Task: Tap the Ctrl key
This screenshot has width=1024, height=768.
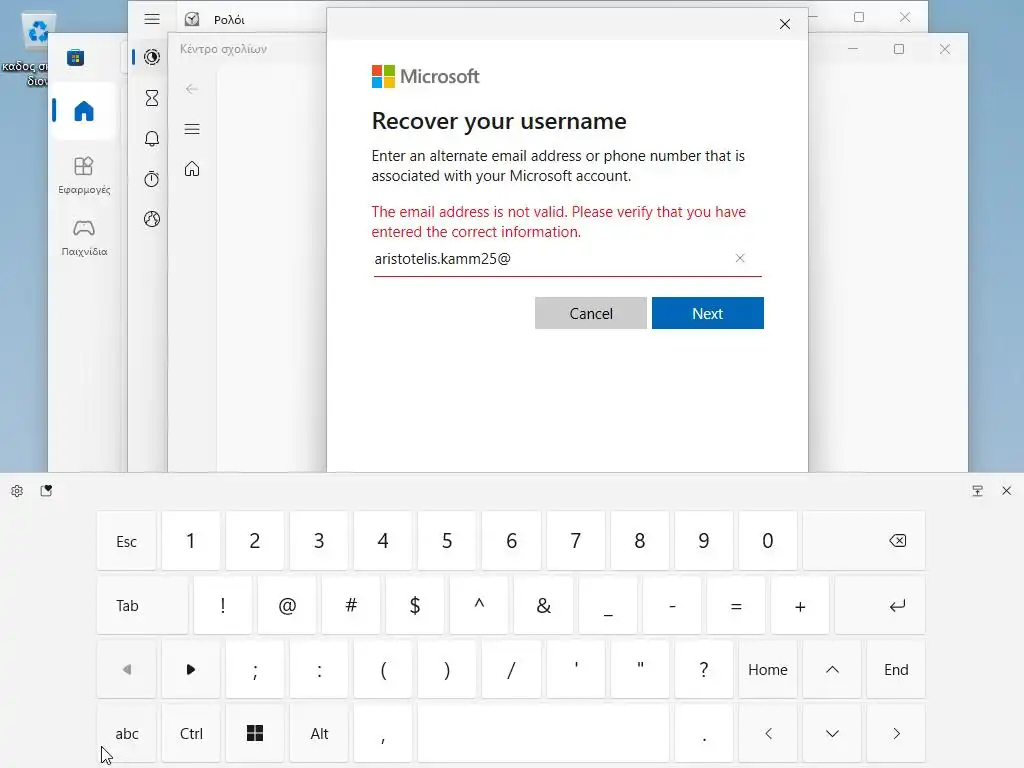Action: pos(191,733)
